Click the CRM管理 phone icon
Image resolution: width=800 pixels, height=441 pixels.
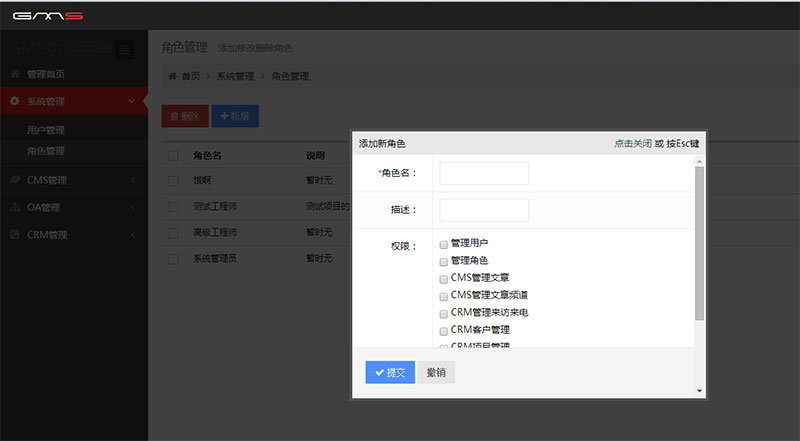pyautogui.click(x=14, y=235)
